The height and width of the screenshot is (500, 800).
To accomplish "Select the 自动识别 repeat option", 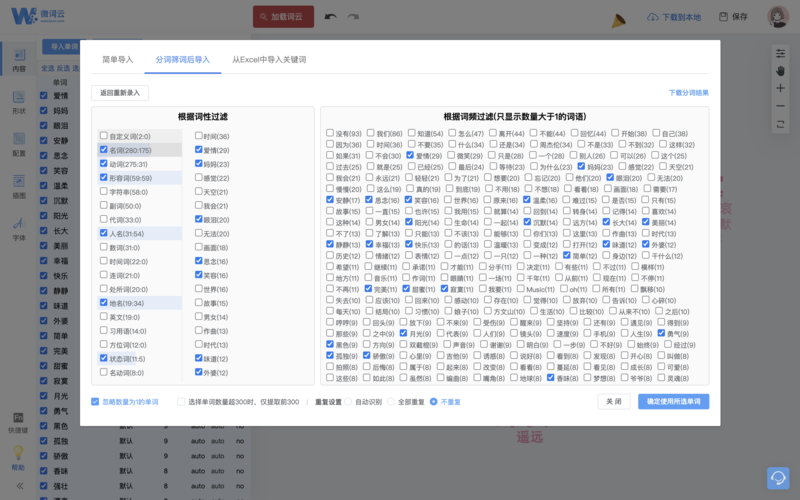I will tap(348, 402).
